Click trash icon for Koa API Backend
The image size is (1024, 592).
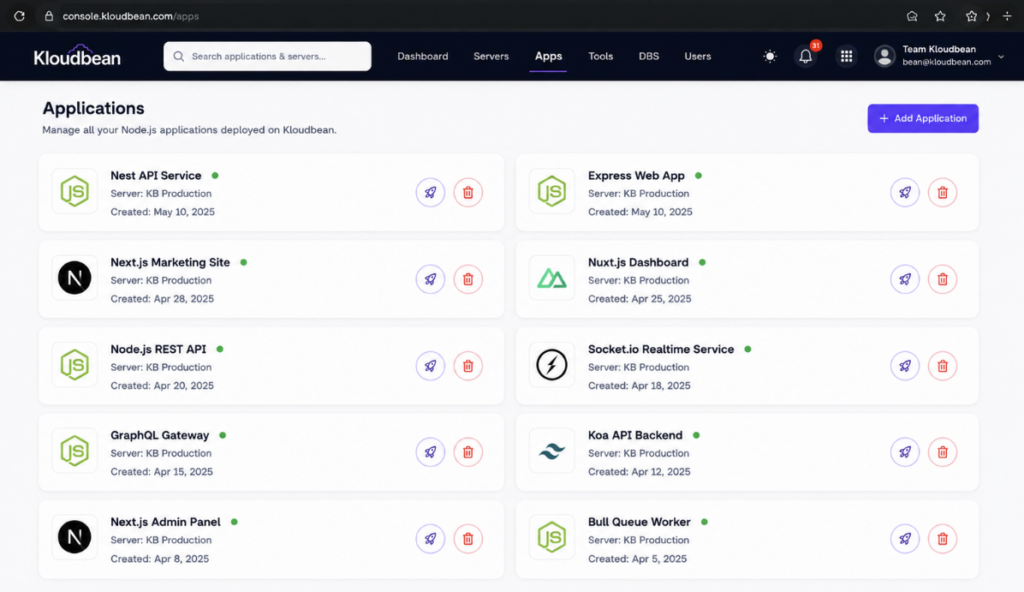[942, 452]
